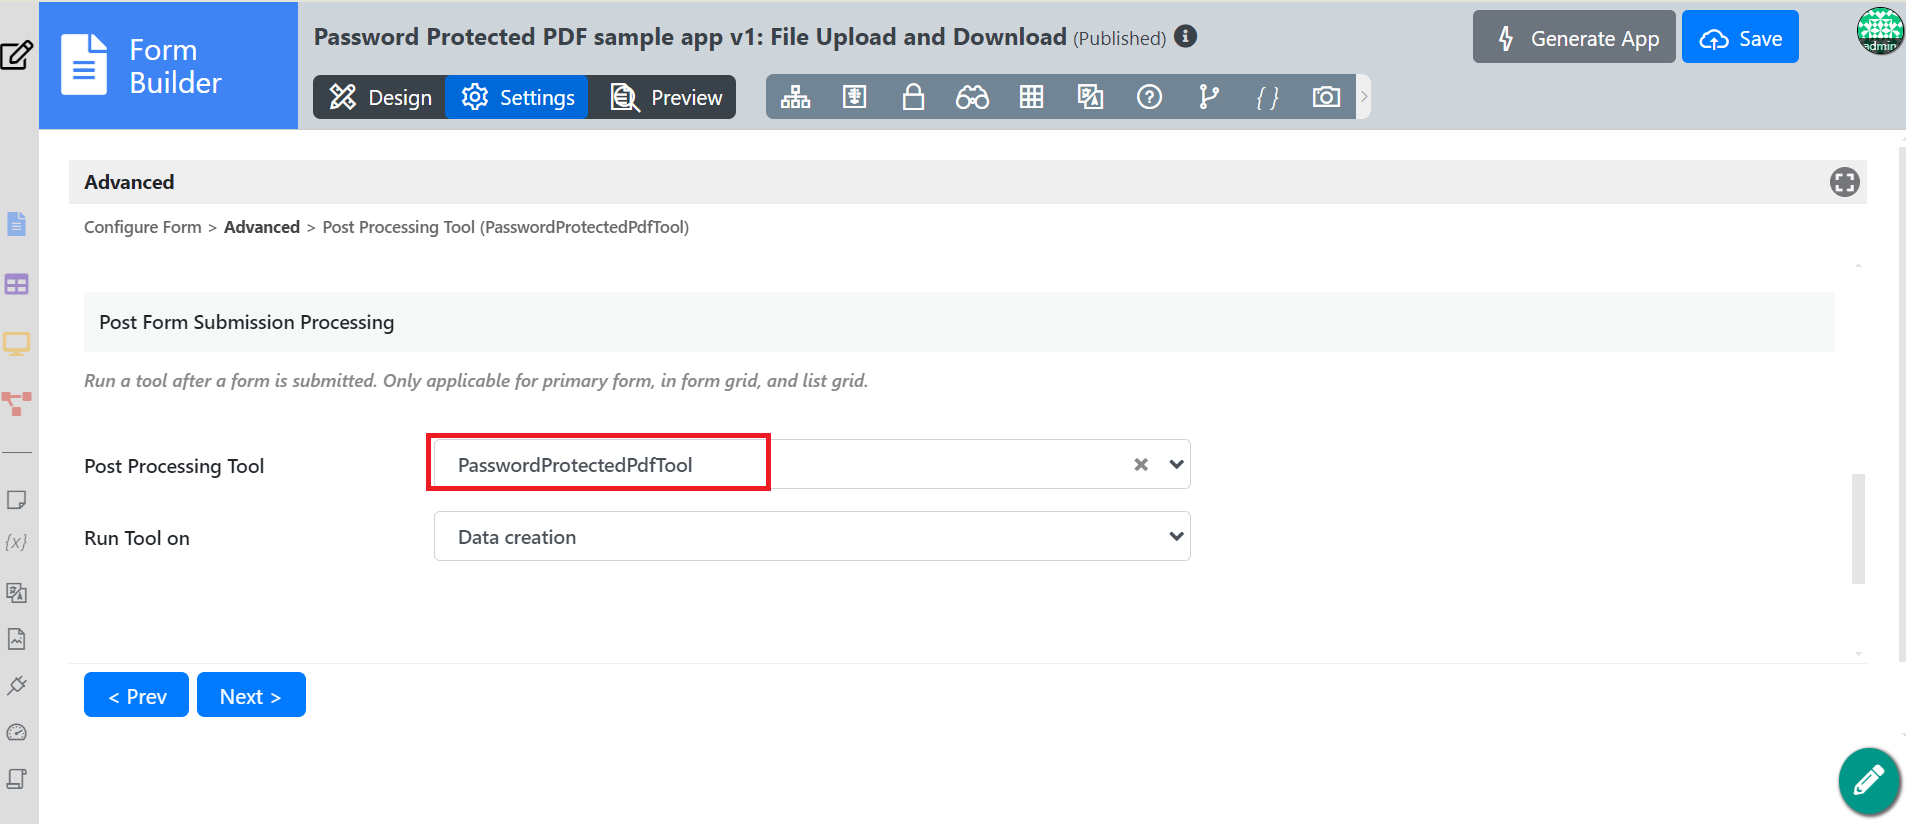Switch to the Design tab

click(x=380, y=97)
